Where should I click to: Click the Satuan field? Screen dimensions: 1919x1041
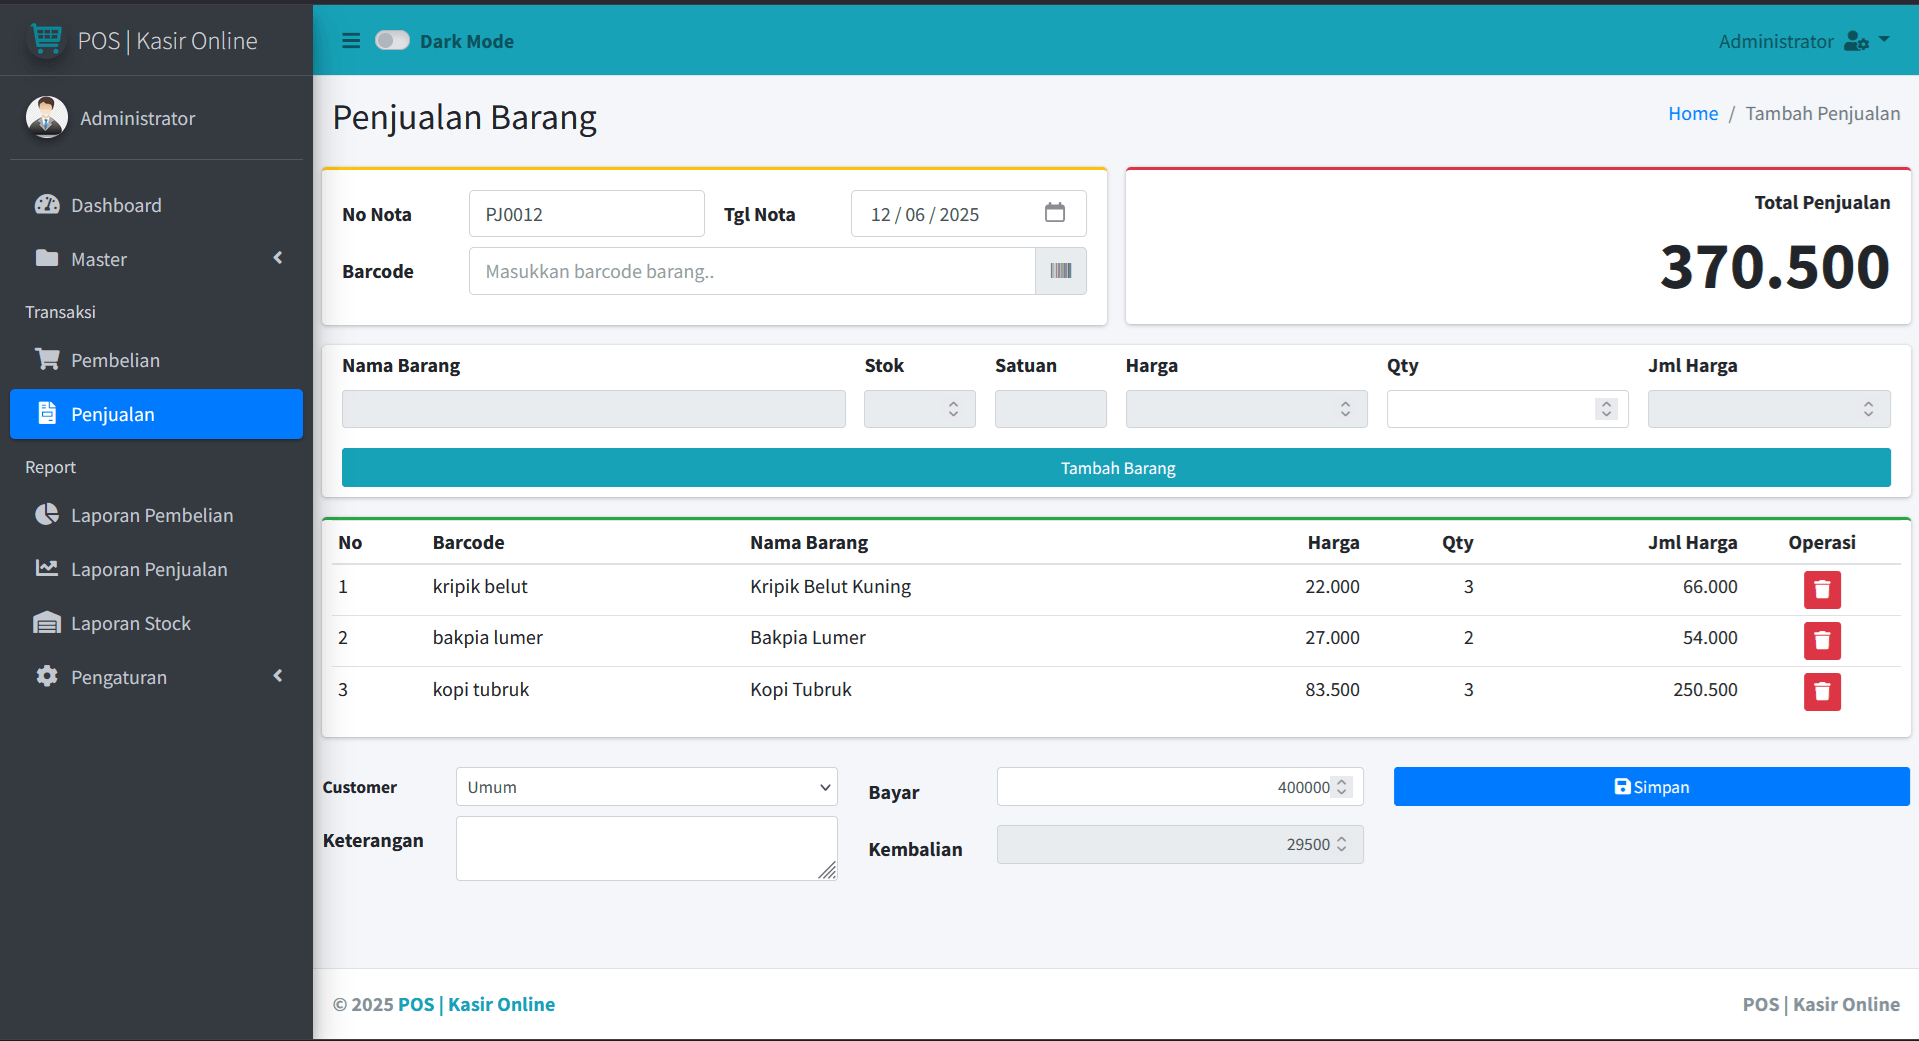[x=1051, y=409]
